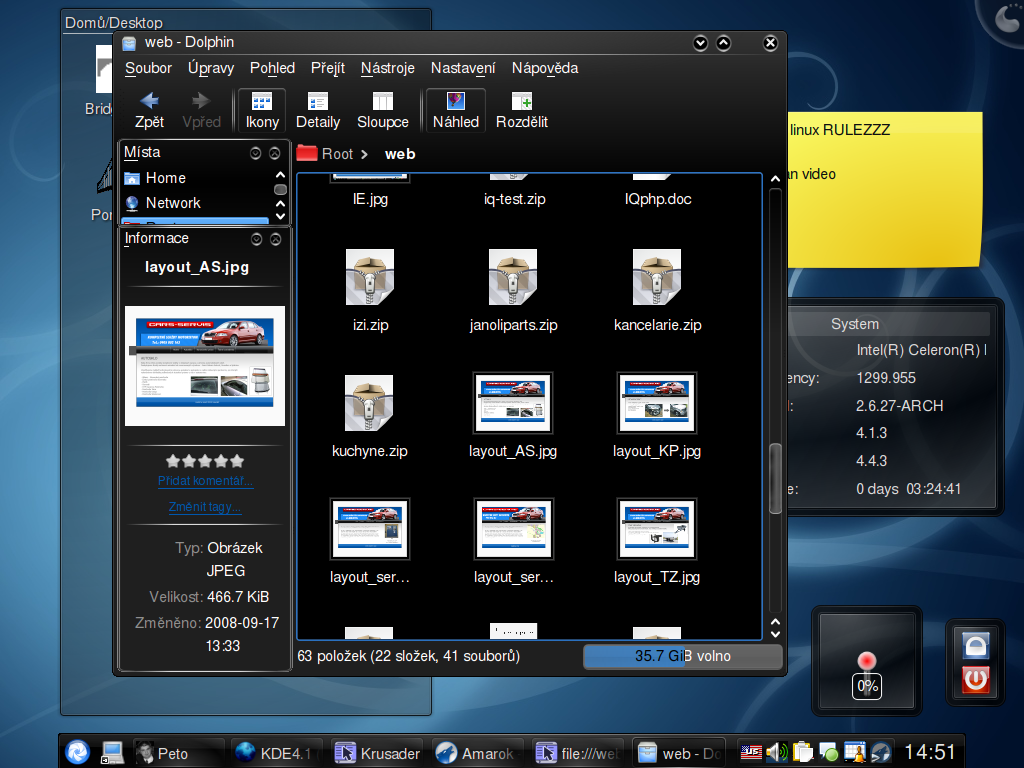Float the Informace panel with its undock icon
Viewport: 1024px width, 768px height.
coord(257,239)
